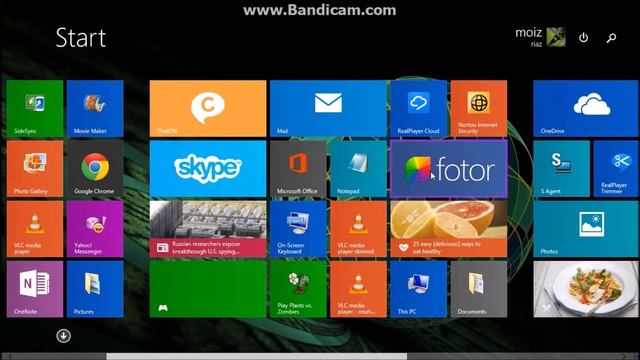Click the moiz riaz user account
This screenshot has height=360, width=640.
coord(540,37)
